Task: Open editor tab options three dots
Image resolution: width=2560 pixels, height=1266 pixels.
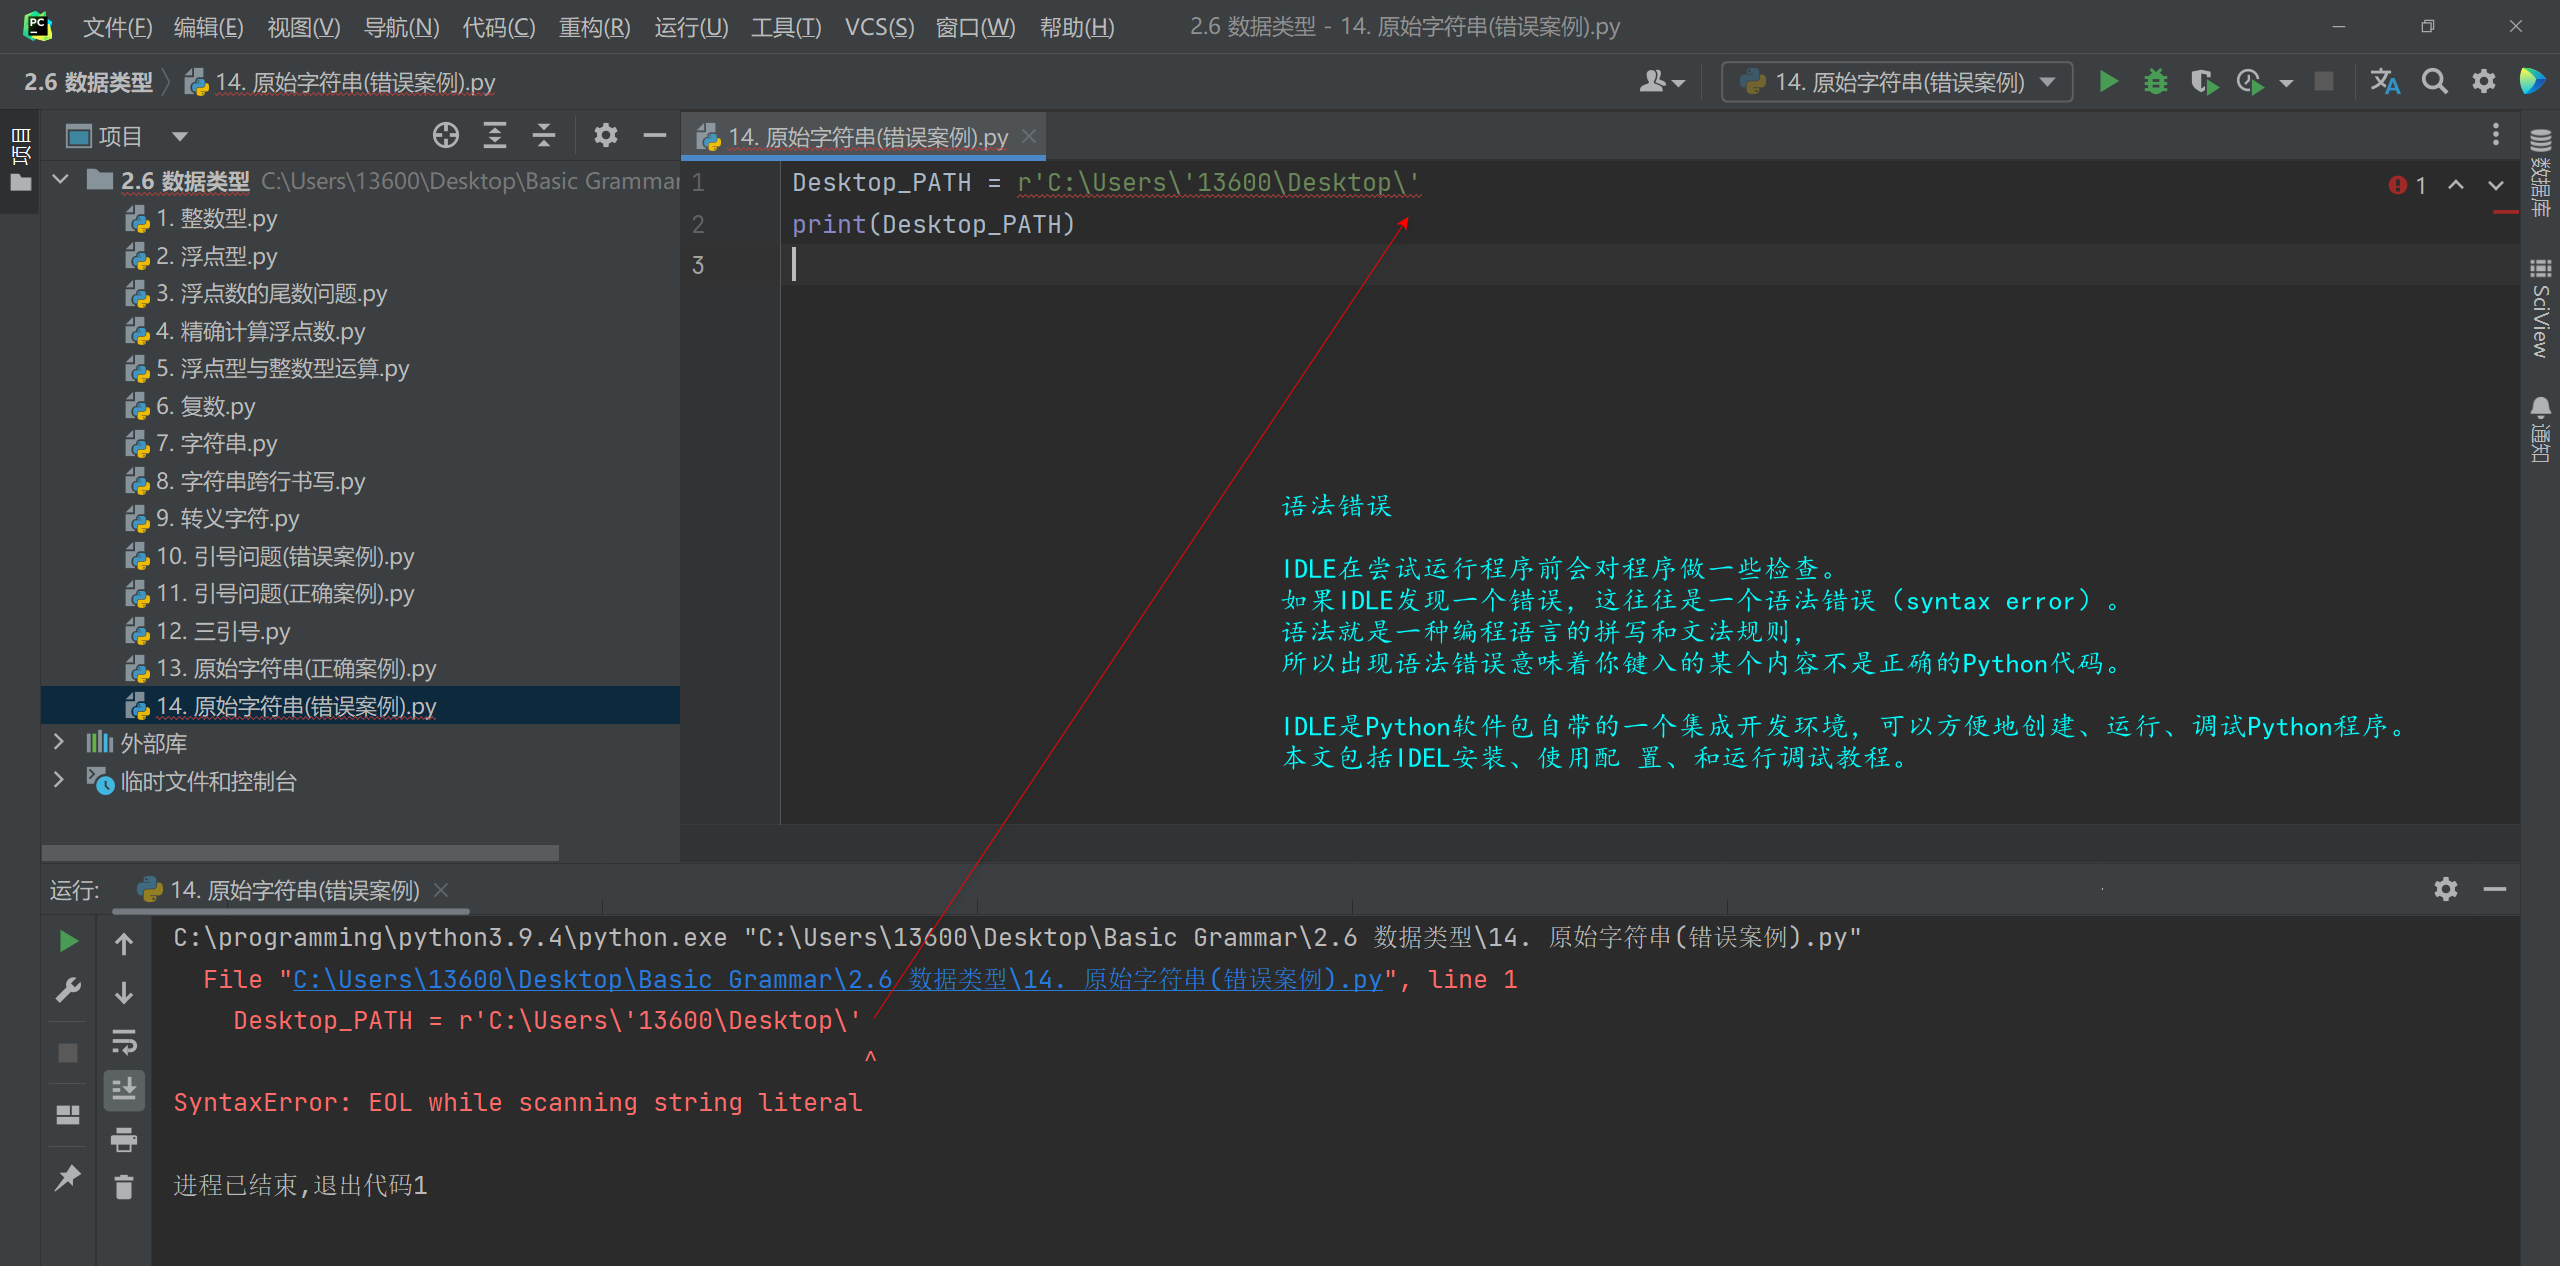Action: coord(2496,135)
